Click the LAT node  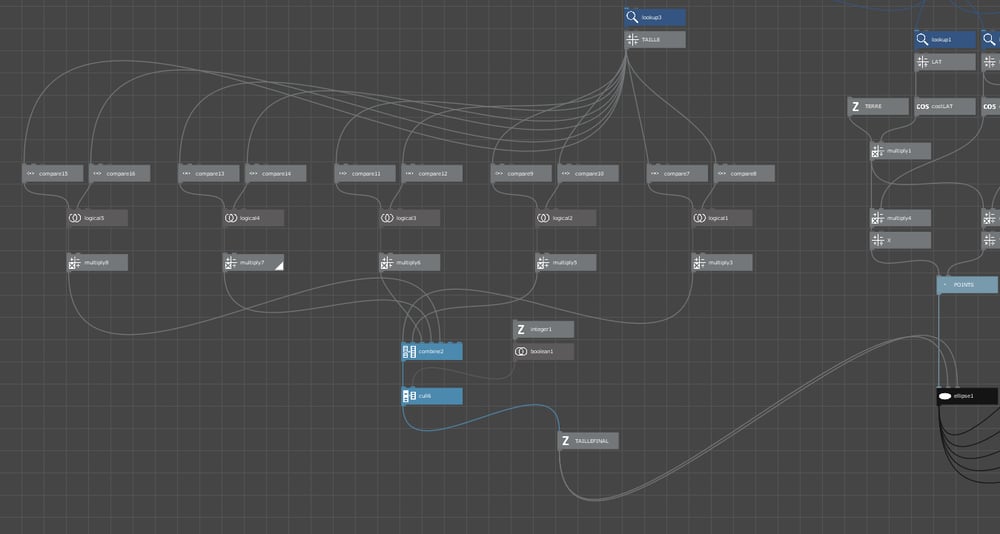click(x=946, y=62)
